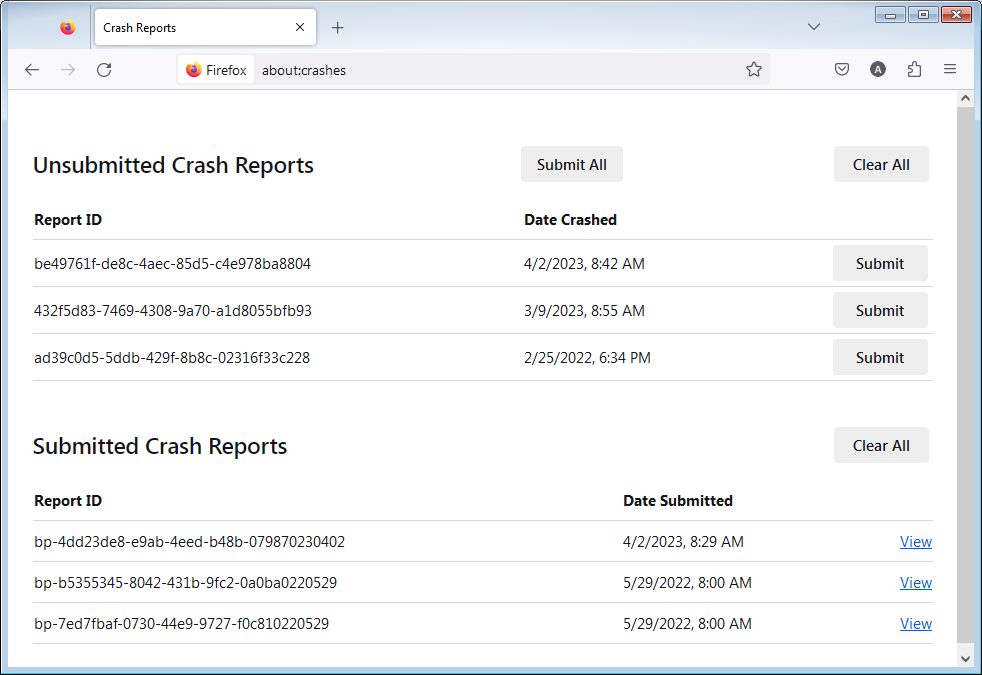
Task: Submit all unsubmitted crash reports
Action: pos(572,165)
